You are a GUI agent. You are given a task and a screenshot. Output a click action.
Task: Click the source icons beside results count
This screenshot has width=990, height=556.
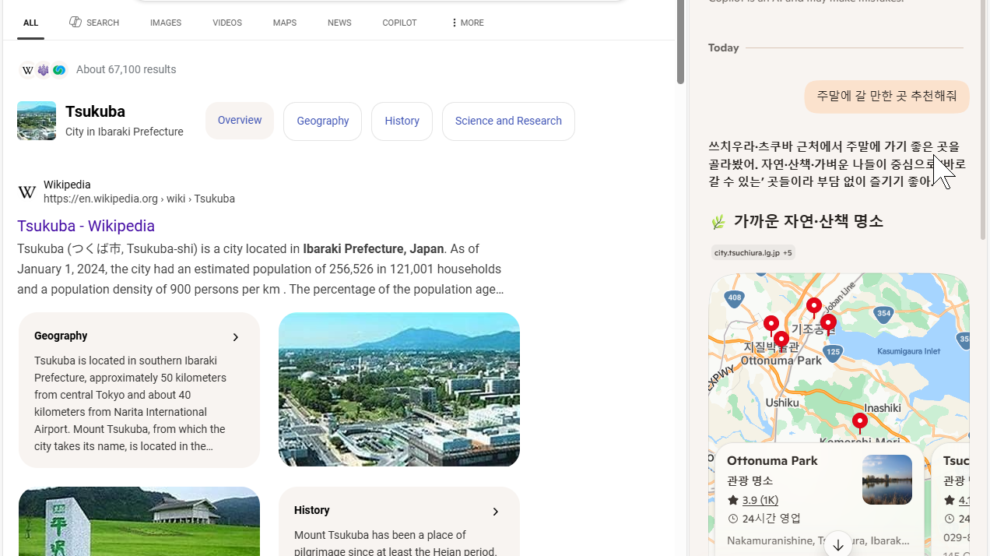(x=43, y=69)
